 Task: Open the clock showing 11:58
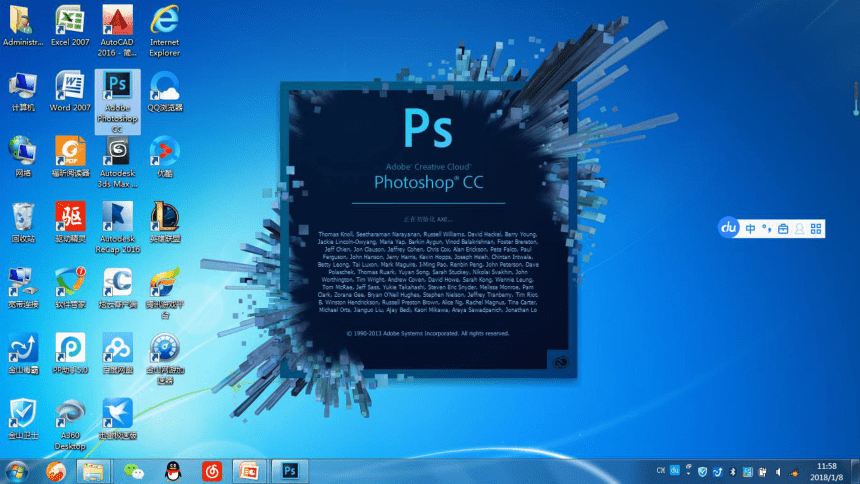pyautogui.click(x=827, y=472)
